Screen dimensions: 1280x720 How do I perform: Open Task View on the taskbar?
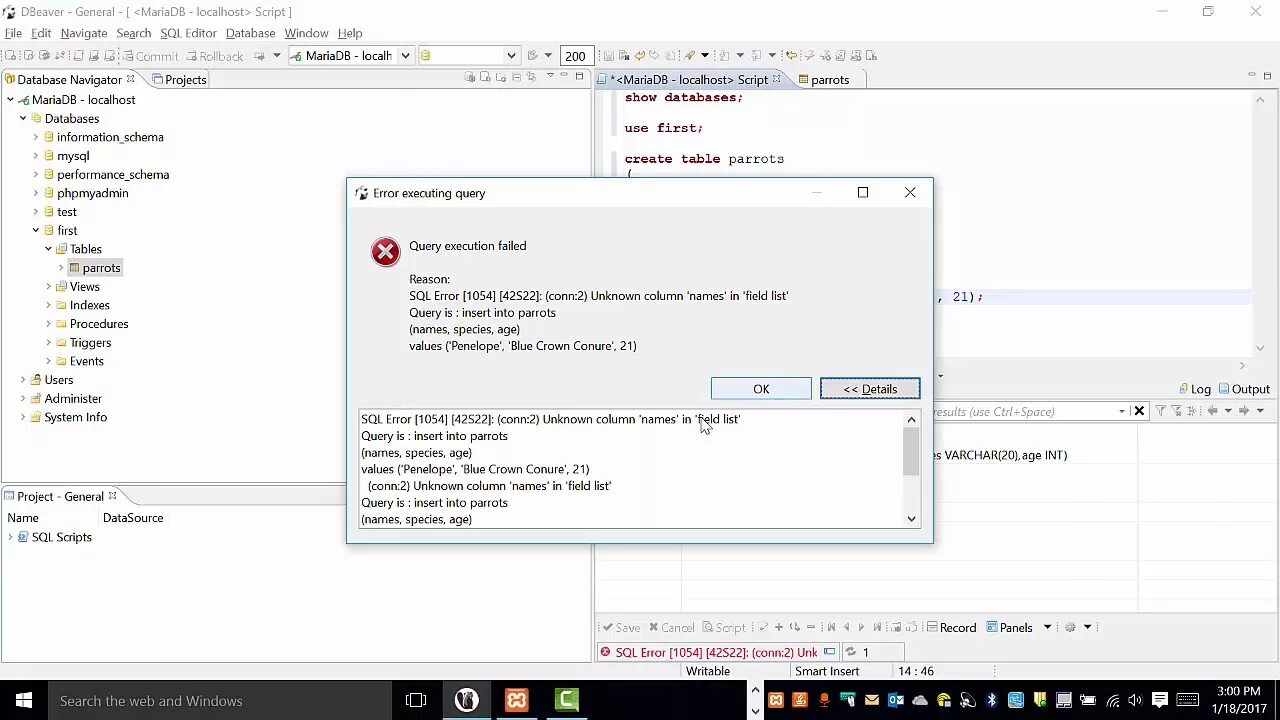click(416, 701)
